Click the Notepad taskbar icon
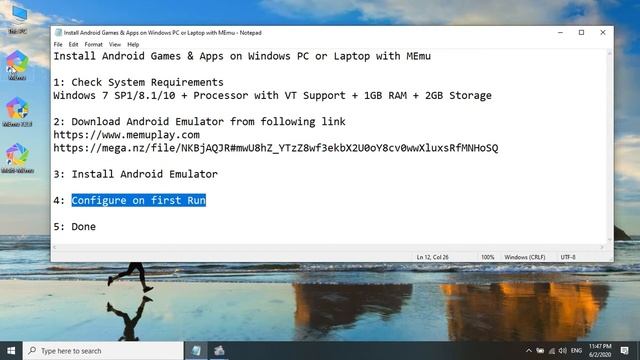This screenshot has width=640, height=360. [196, 351]
